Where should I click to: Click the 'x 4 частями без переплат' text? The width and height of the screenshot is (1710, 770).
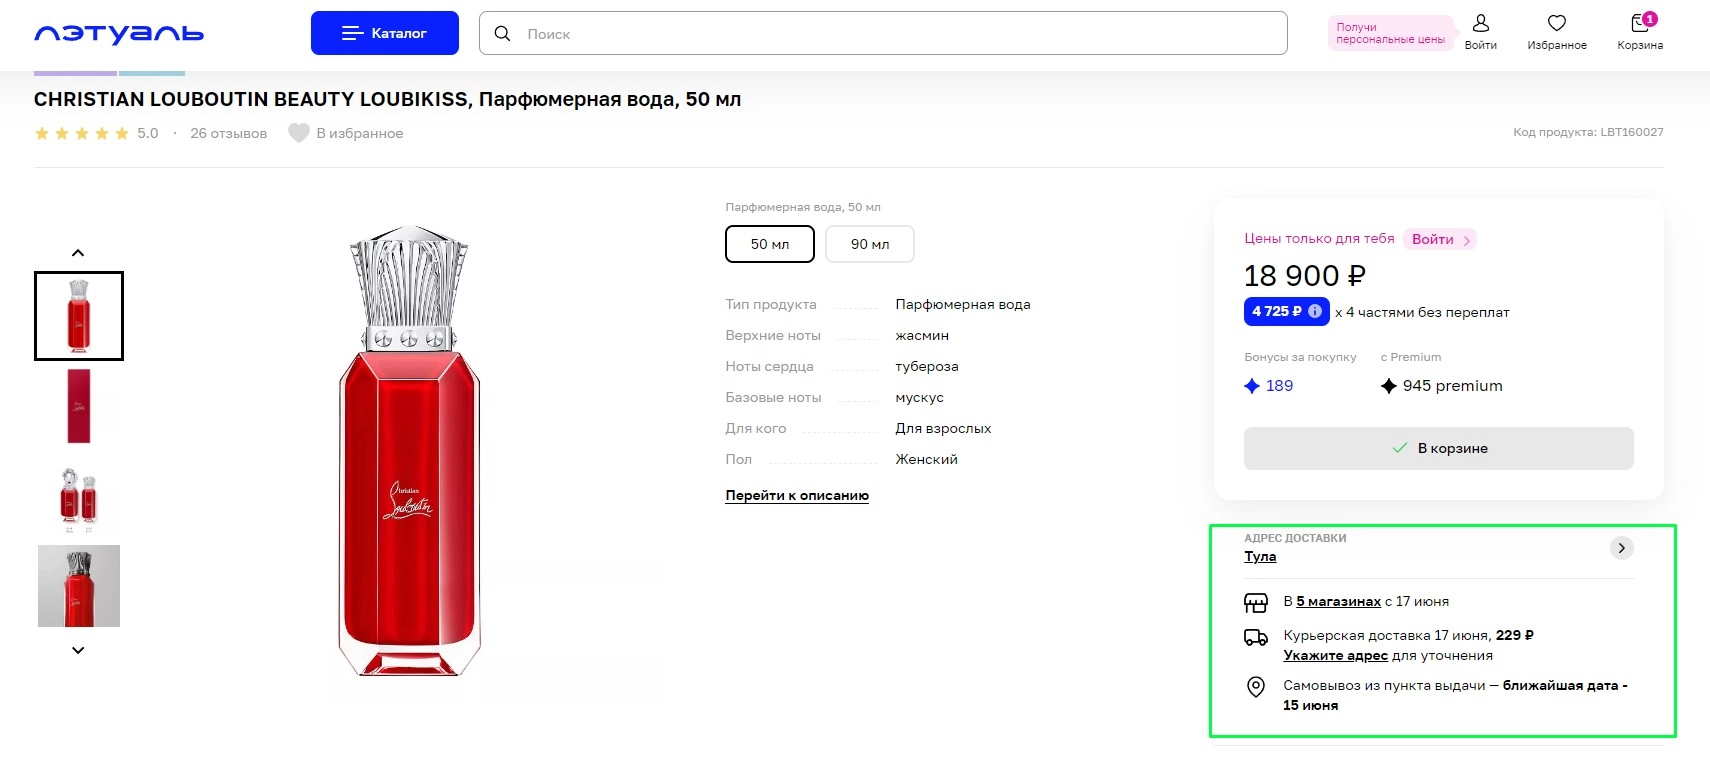coord(1422,312)
